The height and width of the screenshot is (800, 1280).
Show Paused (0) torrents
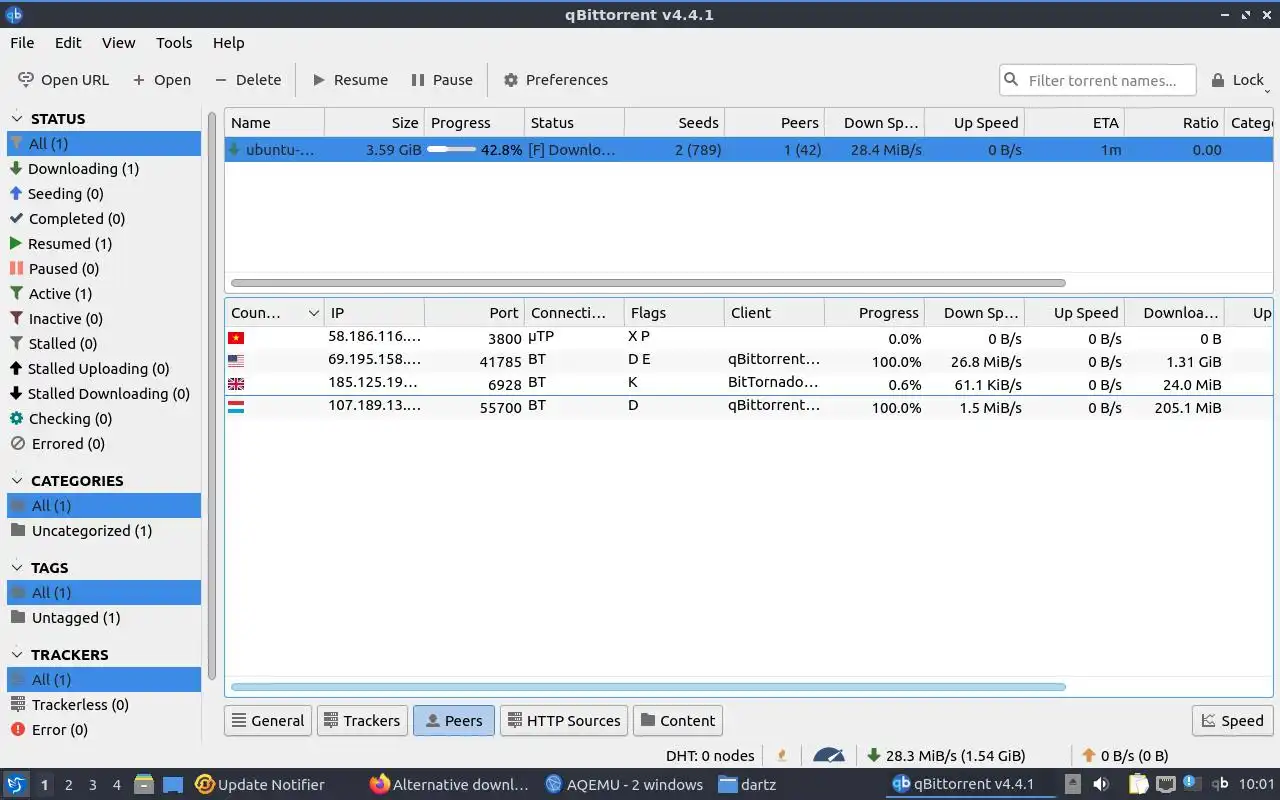click(104, 269)
